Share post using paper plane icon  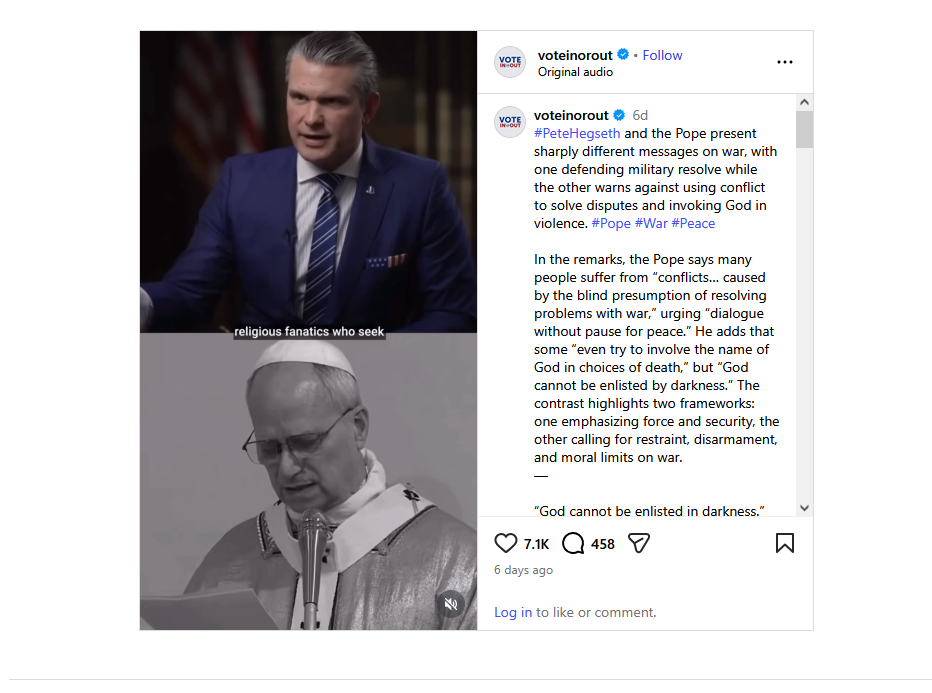tap(639, 543)
